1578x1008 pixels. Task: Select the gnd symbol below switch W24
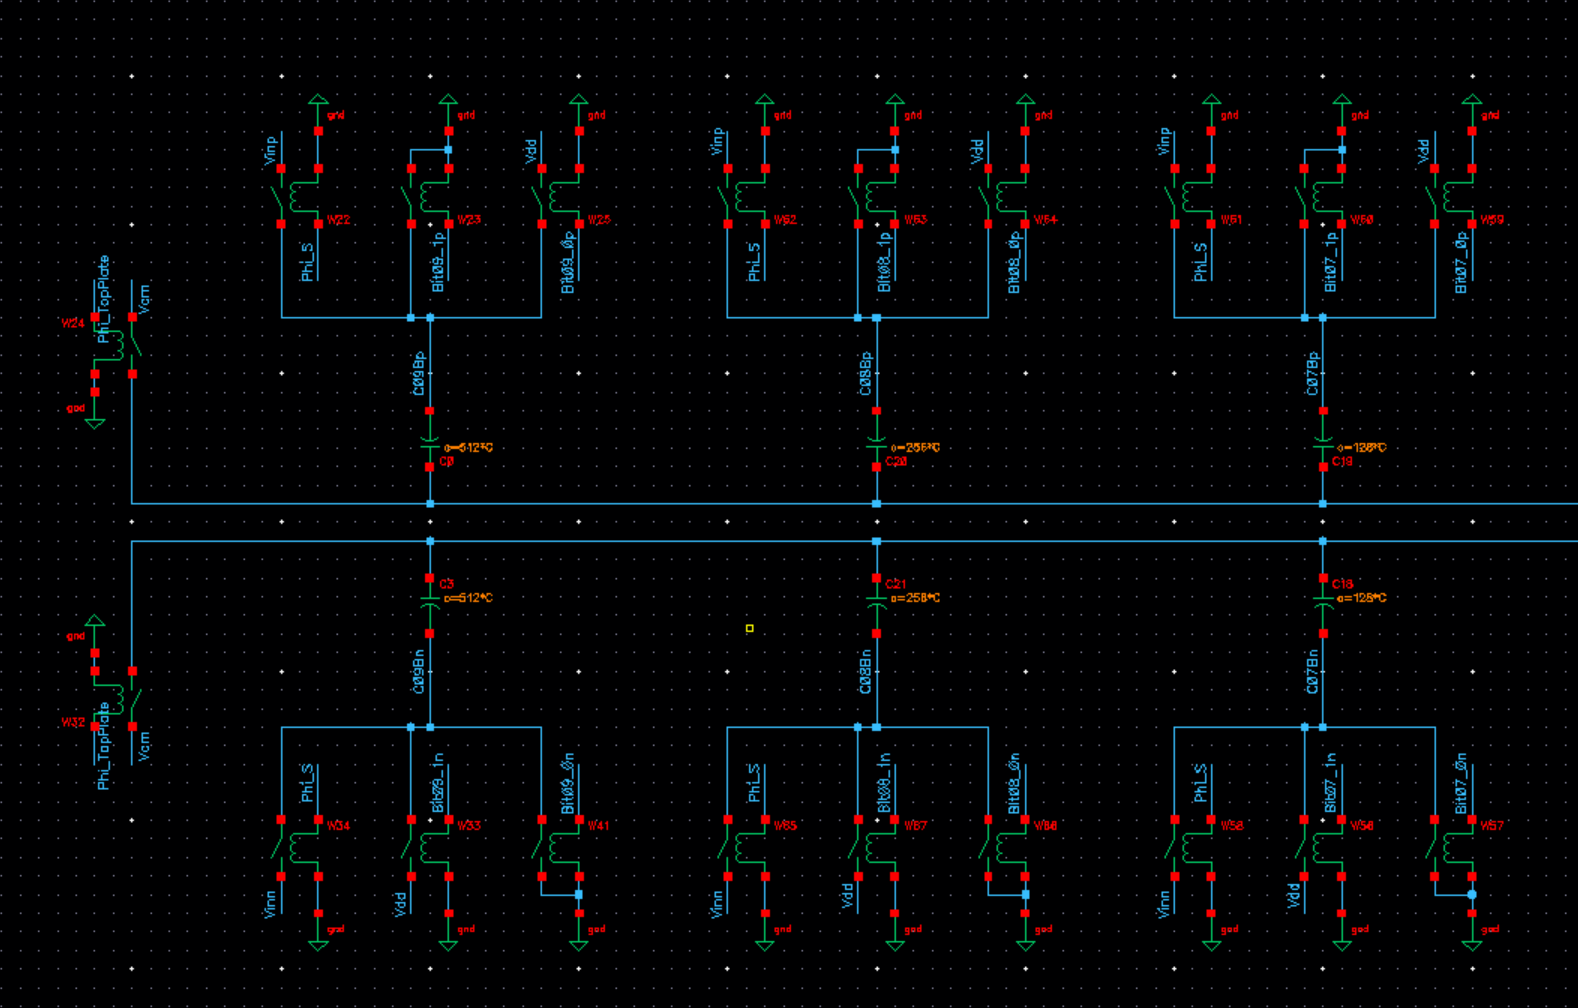pos(95,409)
